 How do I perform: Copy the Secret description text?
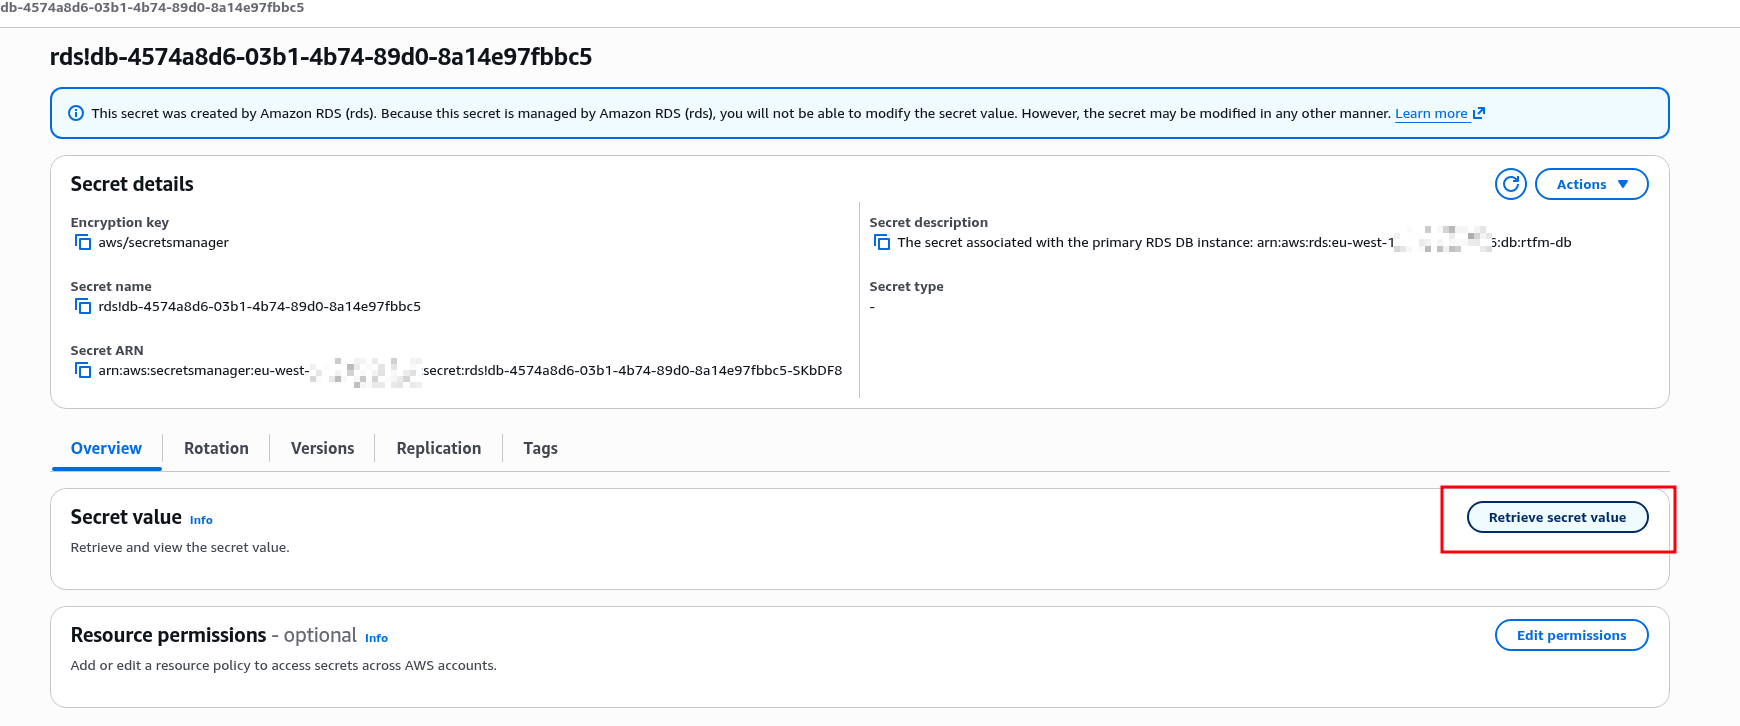pyautogui.click(x=882, y=243)
